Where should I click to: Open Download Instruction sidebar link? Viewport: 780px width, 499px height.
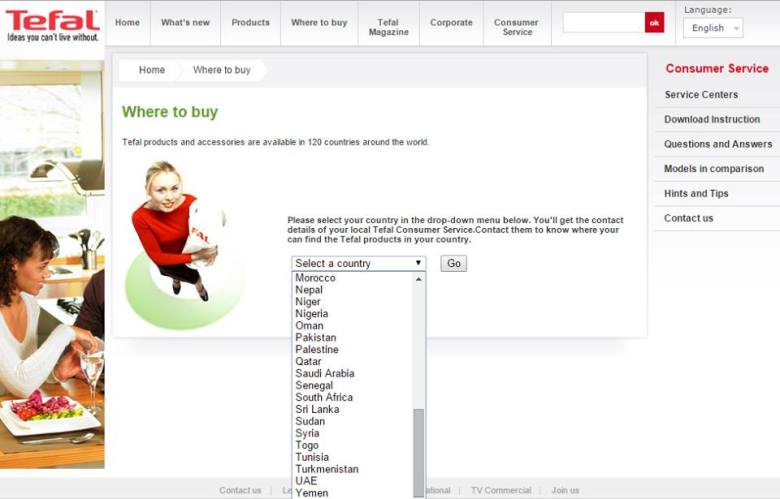point(712,119)
